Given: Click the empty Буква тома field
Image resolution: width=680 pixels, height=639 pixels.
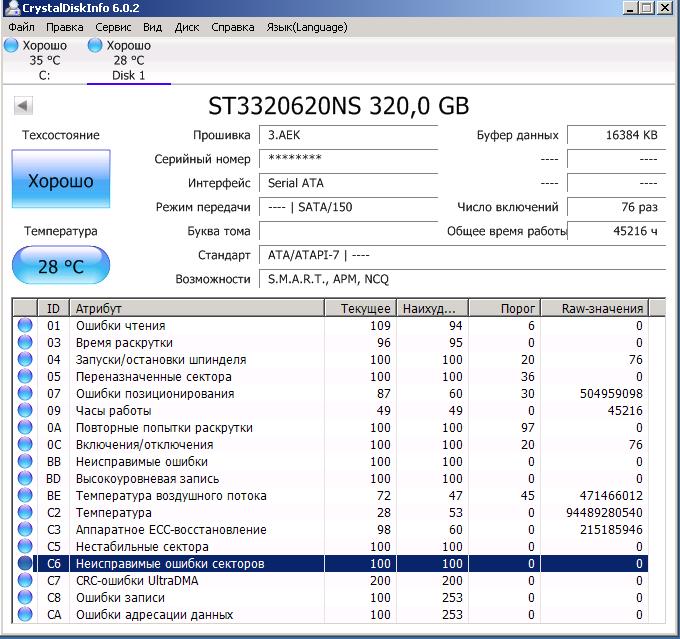Looking at the screenshot, I should click(349, 231).
